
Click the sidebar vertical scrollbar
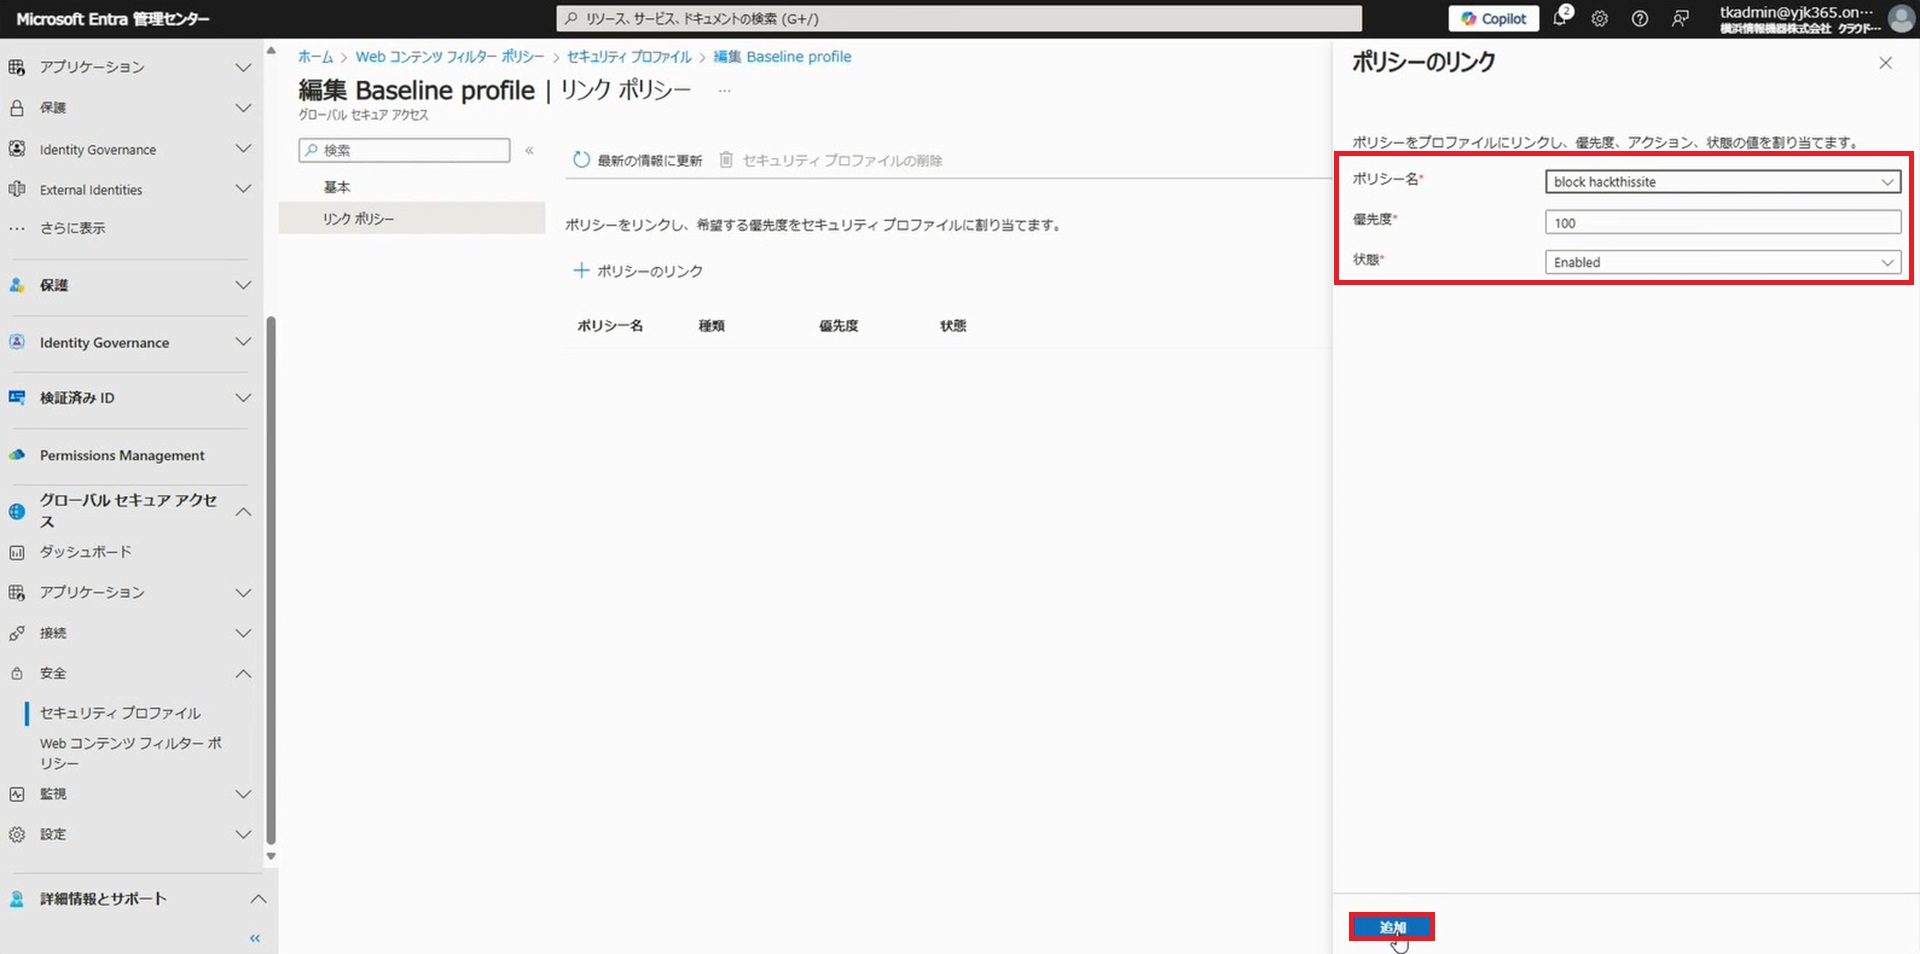tap(270, 580)
